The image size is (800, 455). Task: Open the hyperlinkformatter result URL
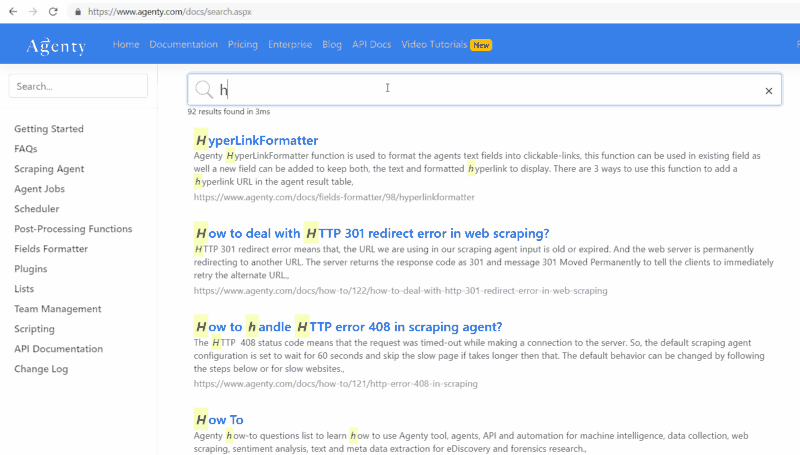[x=334, y=197]
